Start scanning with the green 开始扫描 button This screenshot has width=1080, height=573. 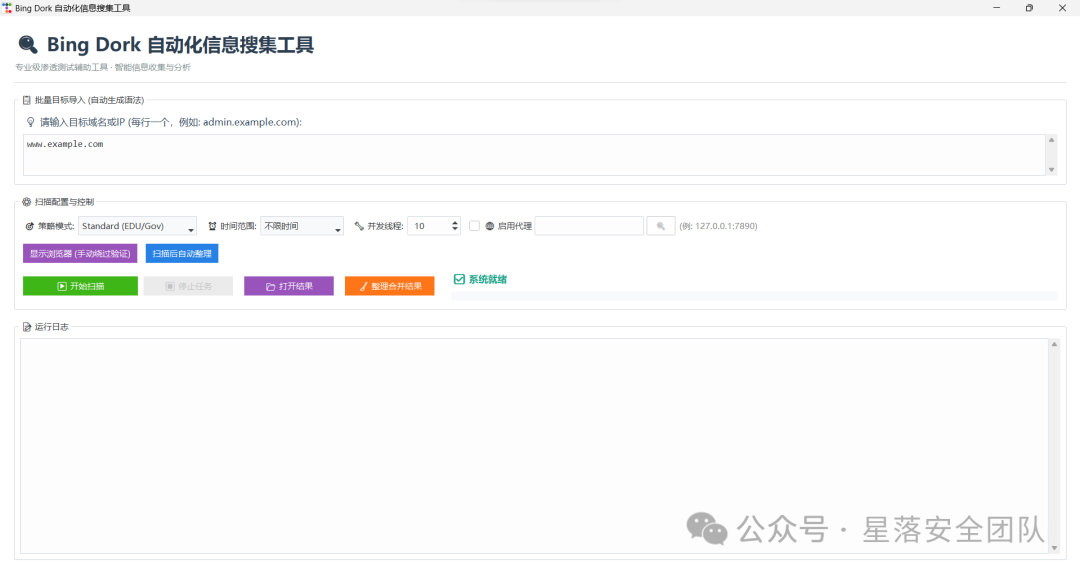pyautogui.click(x=81, y=286)
